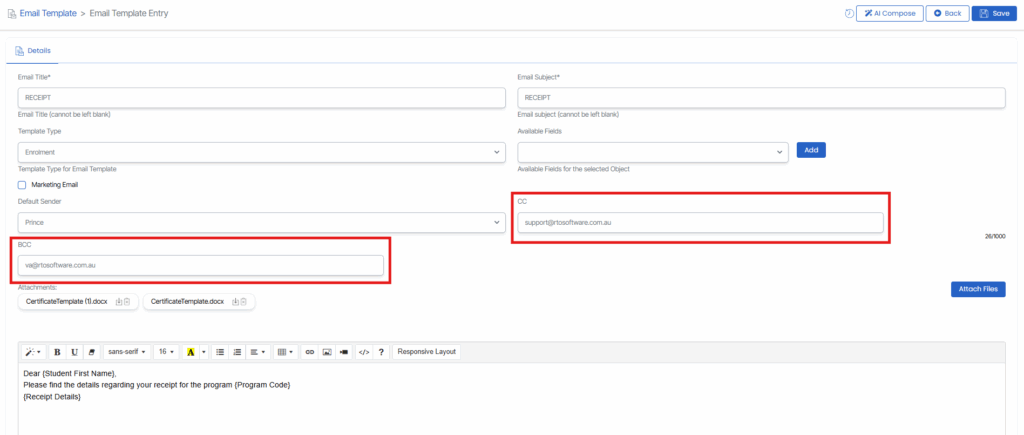Enable the Marketing Email checkbox

click(x=22, y=184)
